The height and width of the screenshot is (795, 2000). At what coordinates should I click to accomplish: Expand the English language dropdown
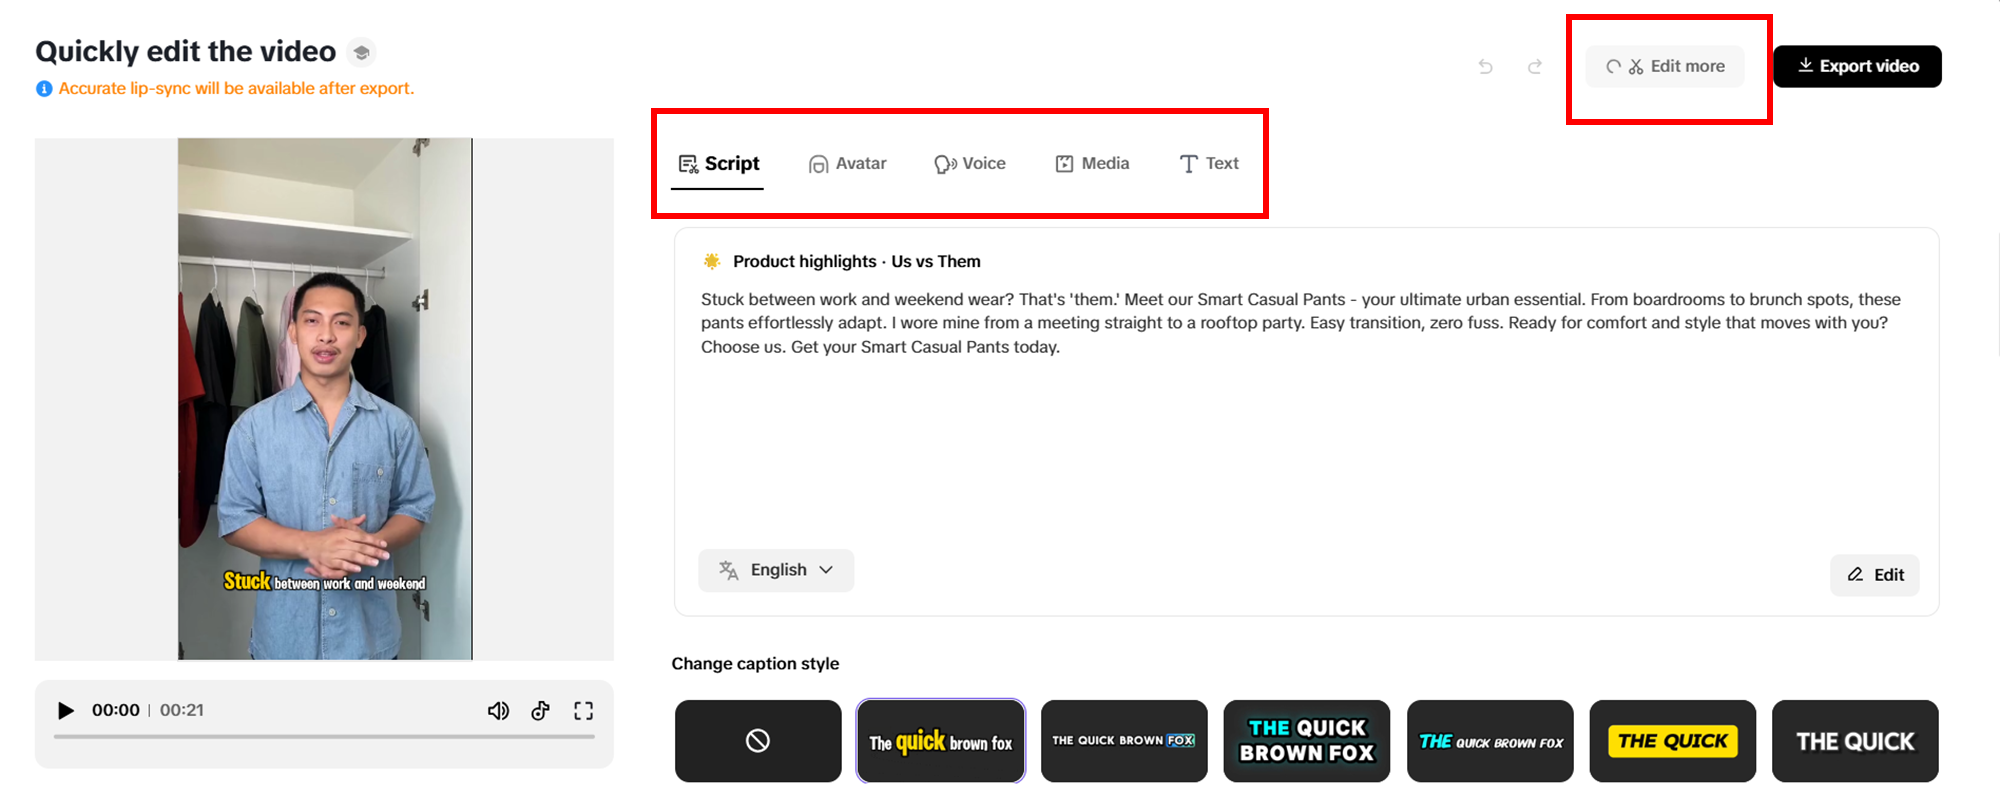827,570
